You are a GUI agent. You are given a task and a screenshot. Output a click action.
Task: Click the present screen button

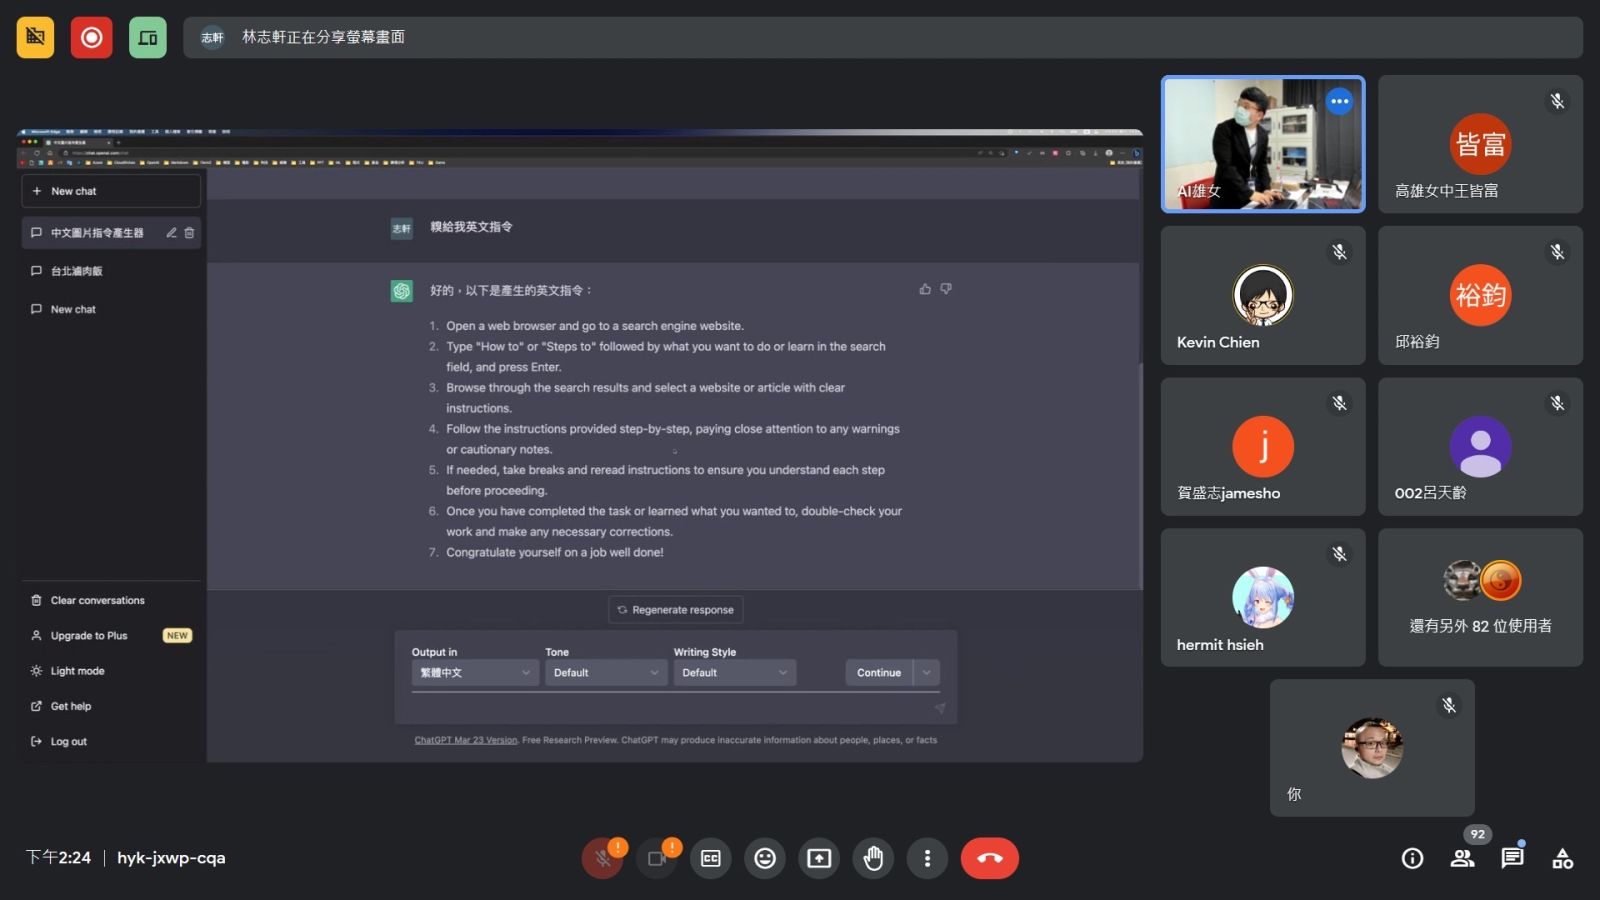pos(819,858)
